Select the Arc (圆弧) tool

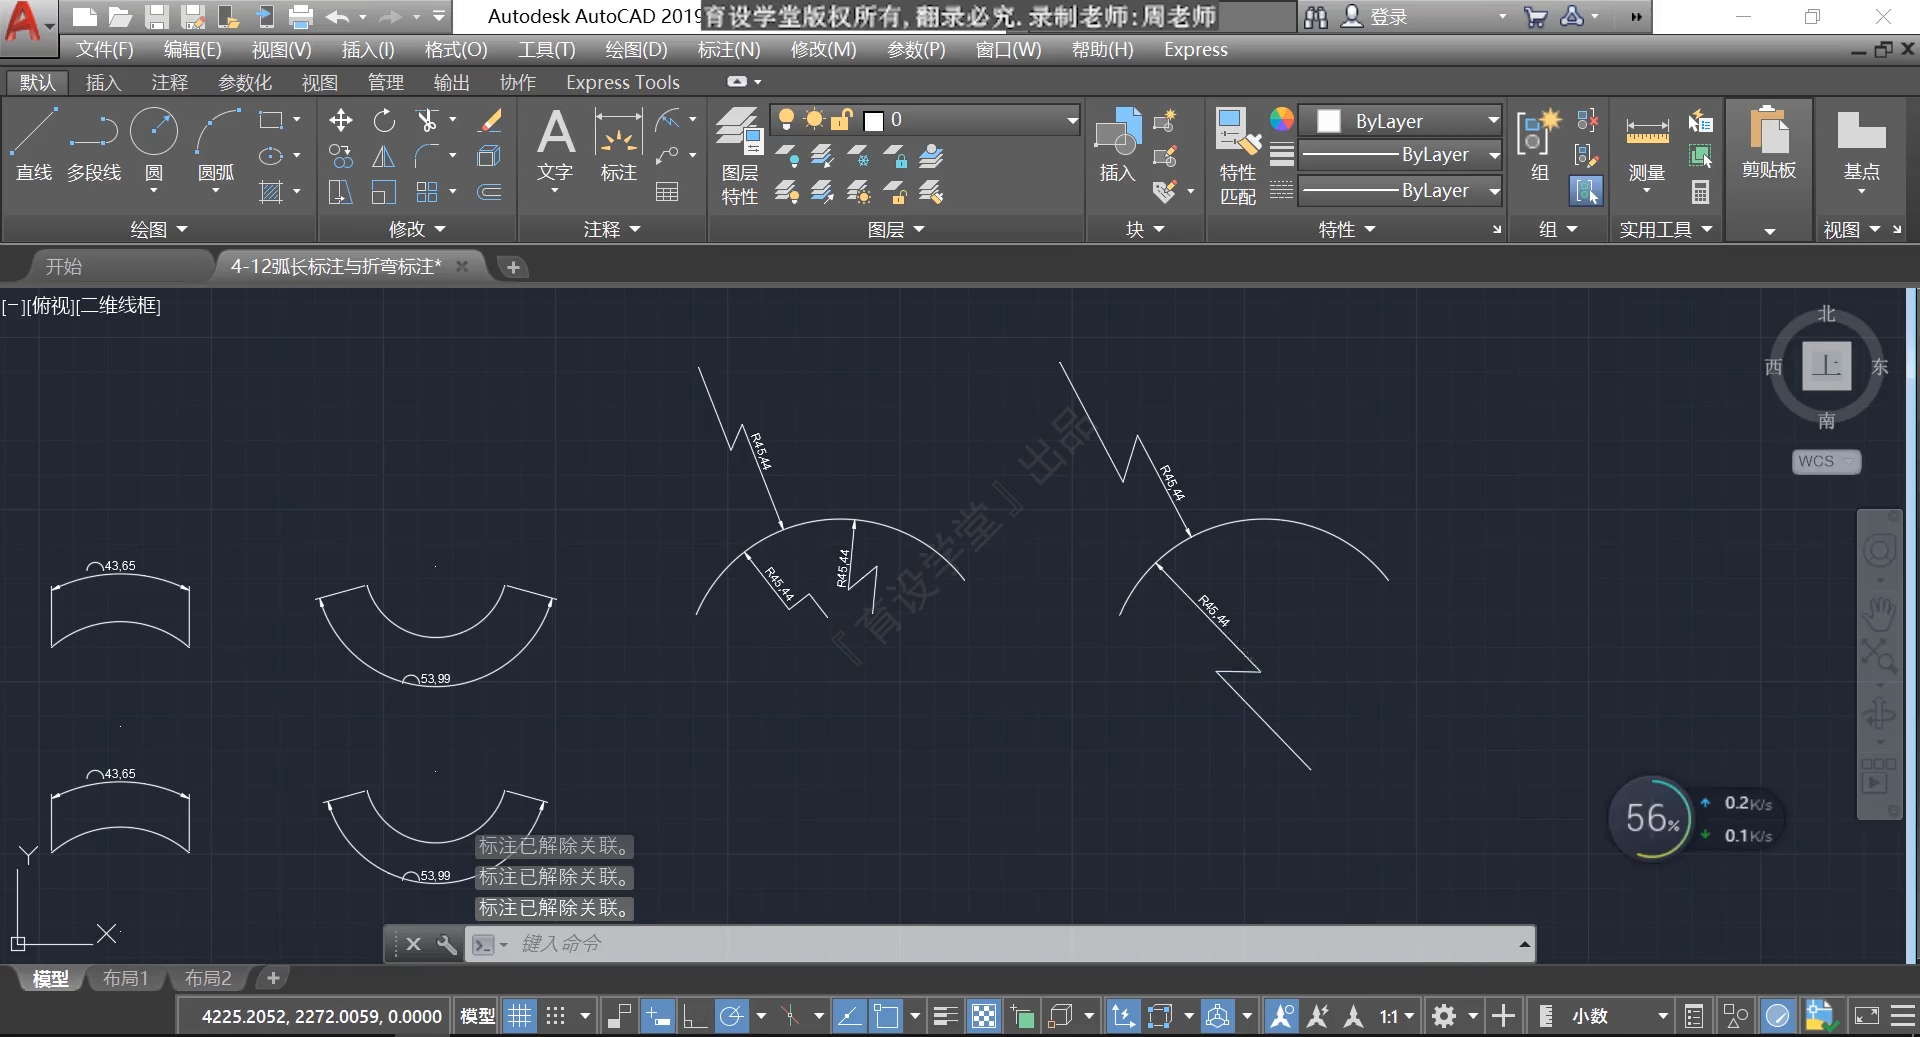point(216,145)
